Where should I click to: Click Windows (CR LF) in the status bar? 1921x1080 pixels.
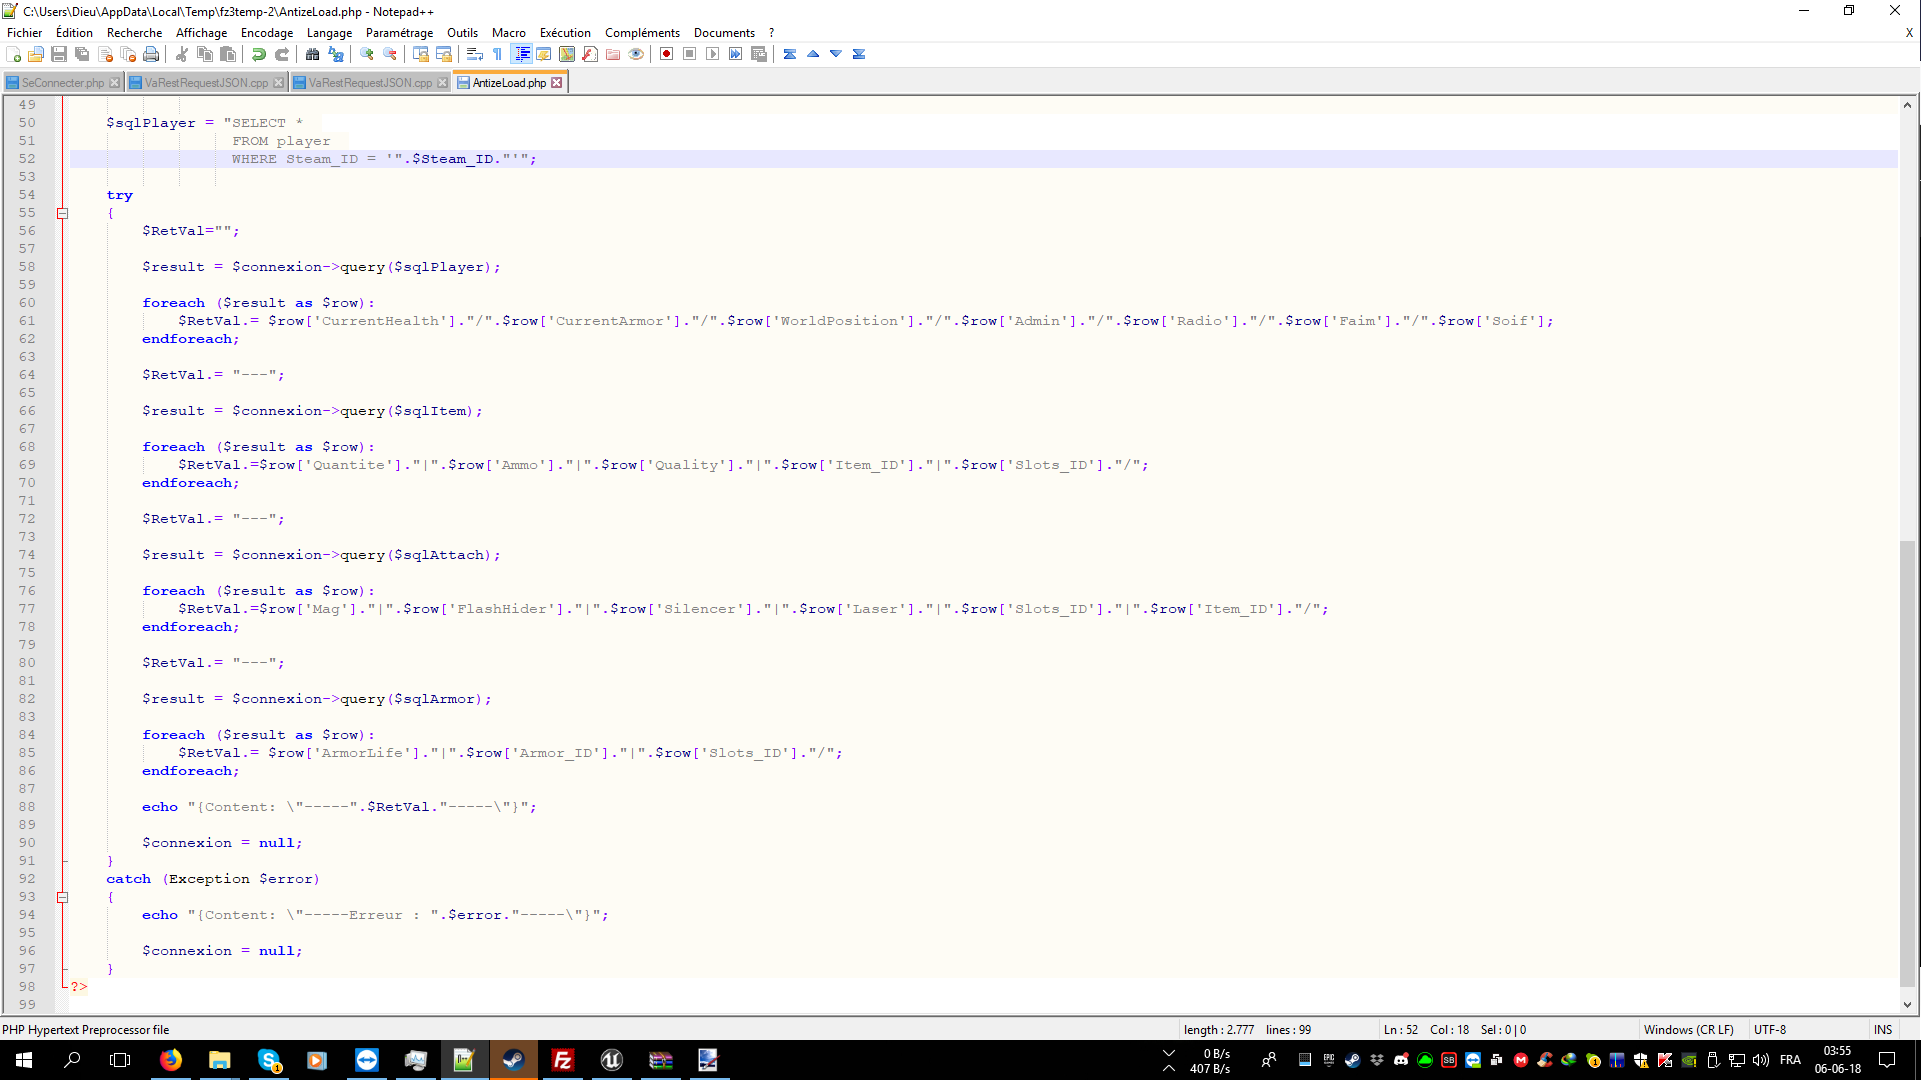1690,1029
